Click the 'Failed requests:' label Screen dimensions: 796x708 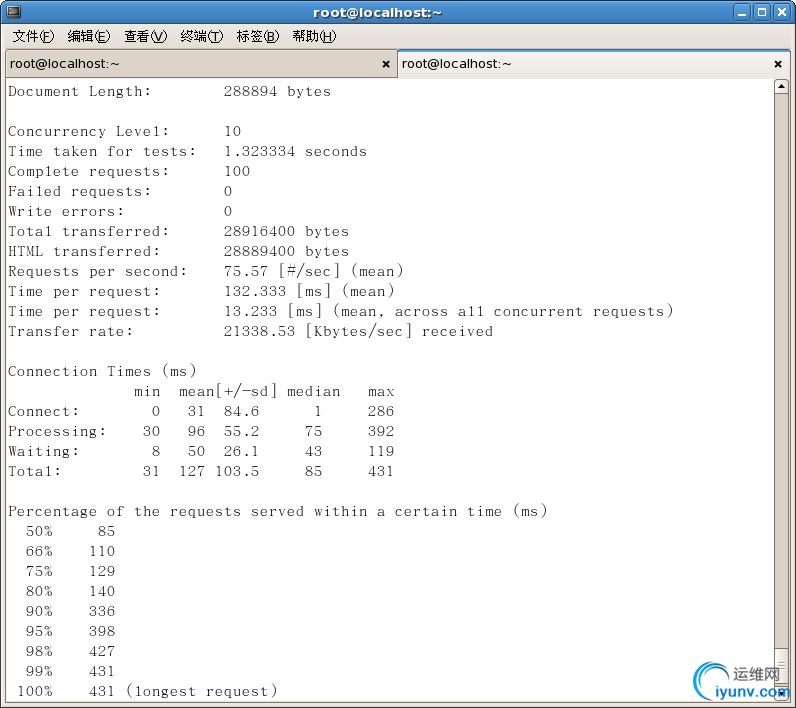[79, 191]
